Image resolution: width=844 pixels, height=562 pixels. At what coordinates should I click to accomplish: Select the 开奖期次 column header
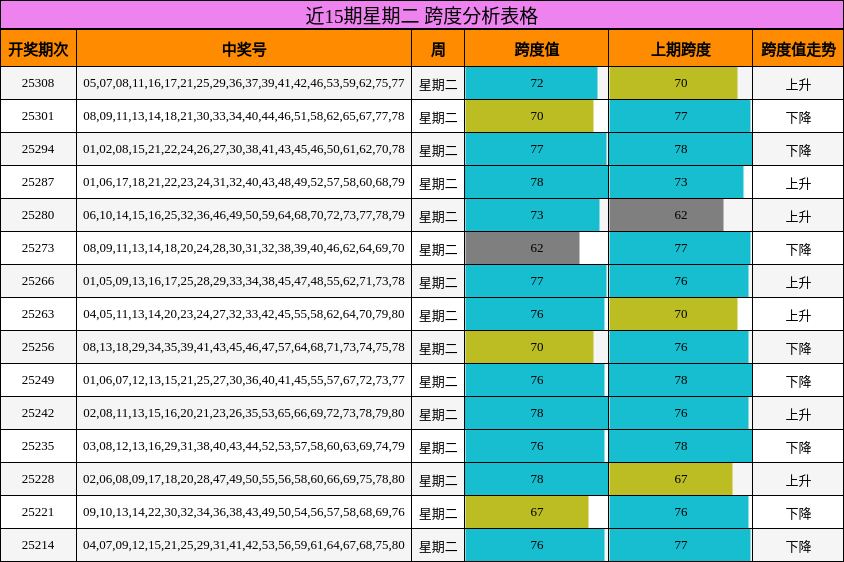(38, 49)
